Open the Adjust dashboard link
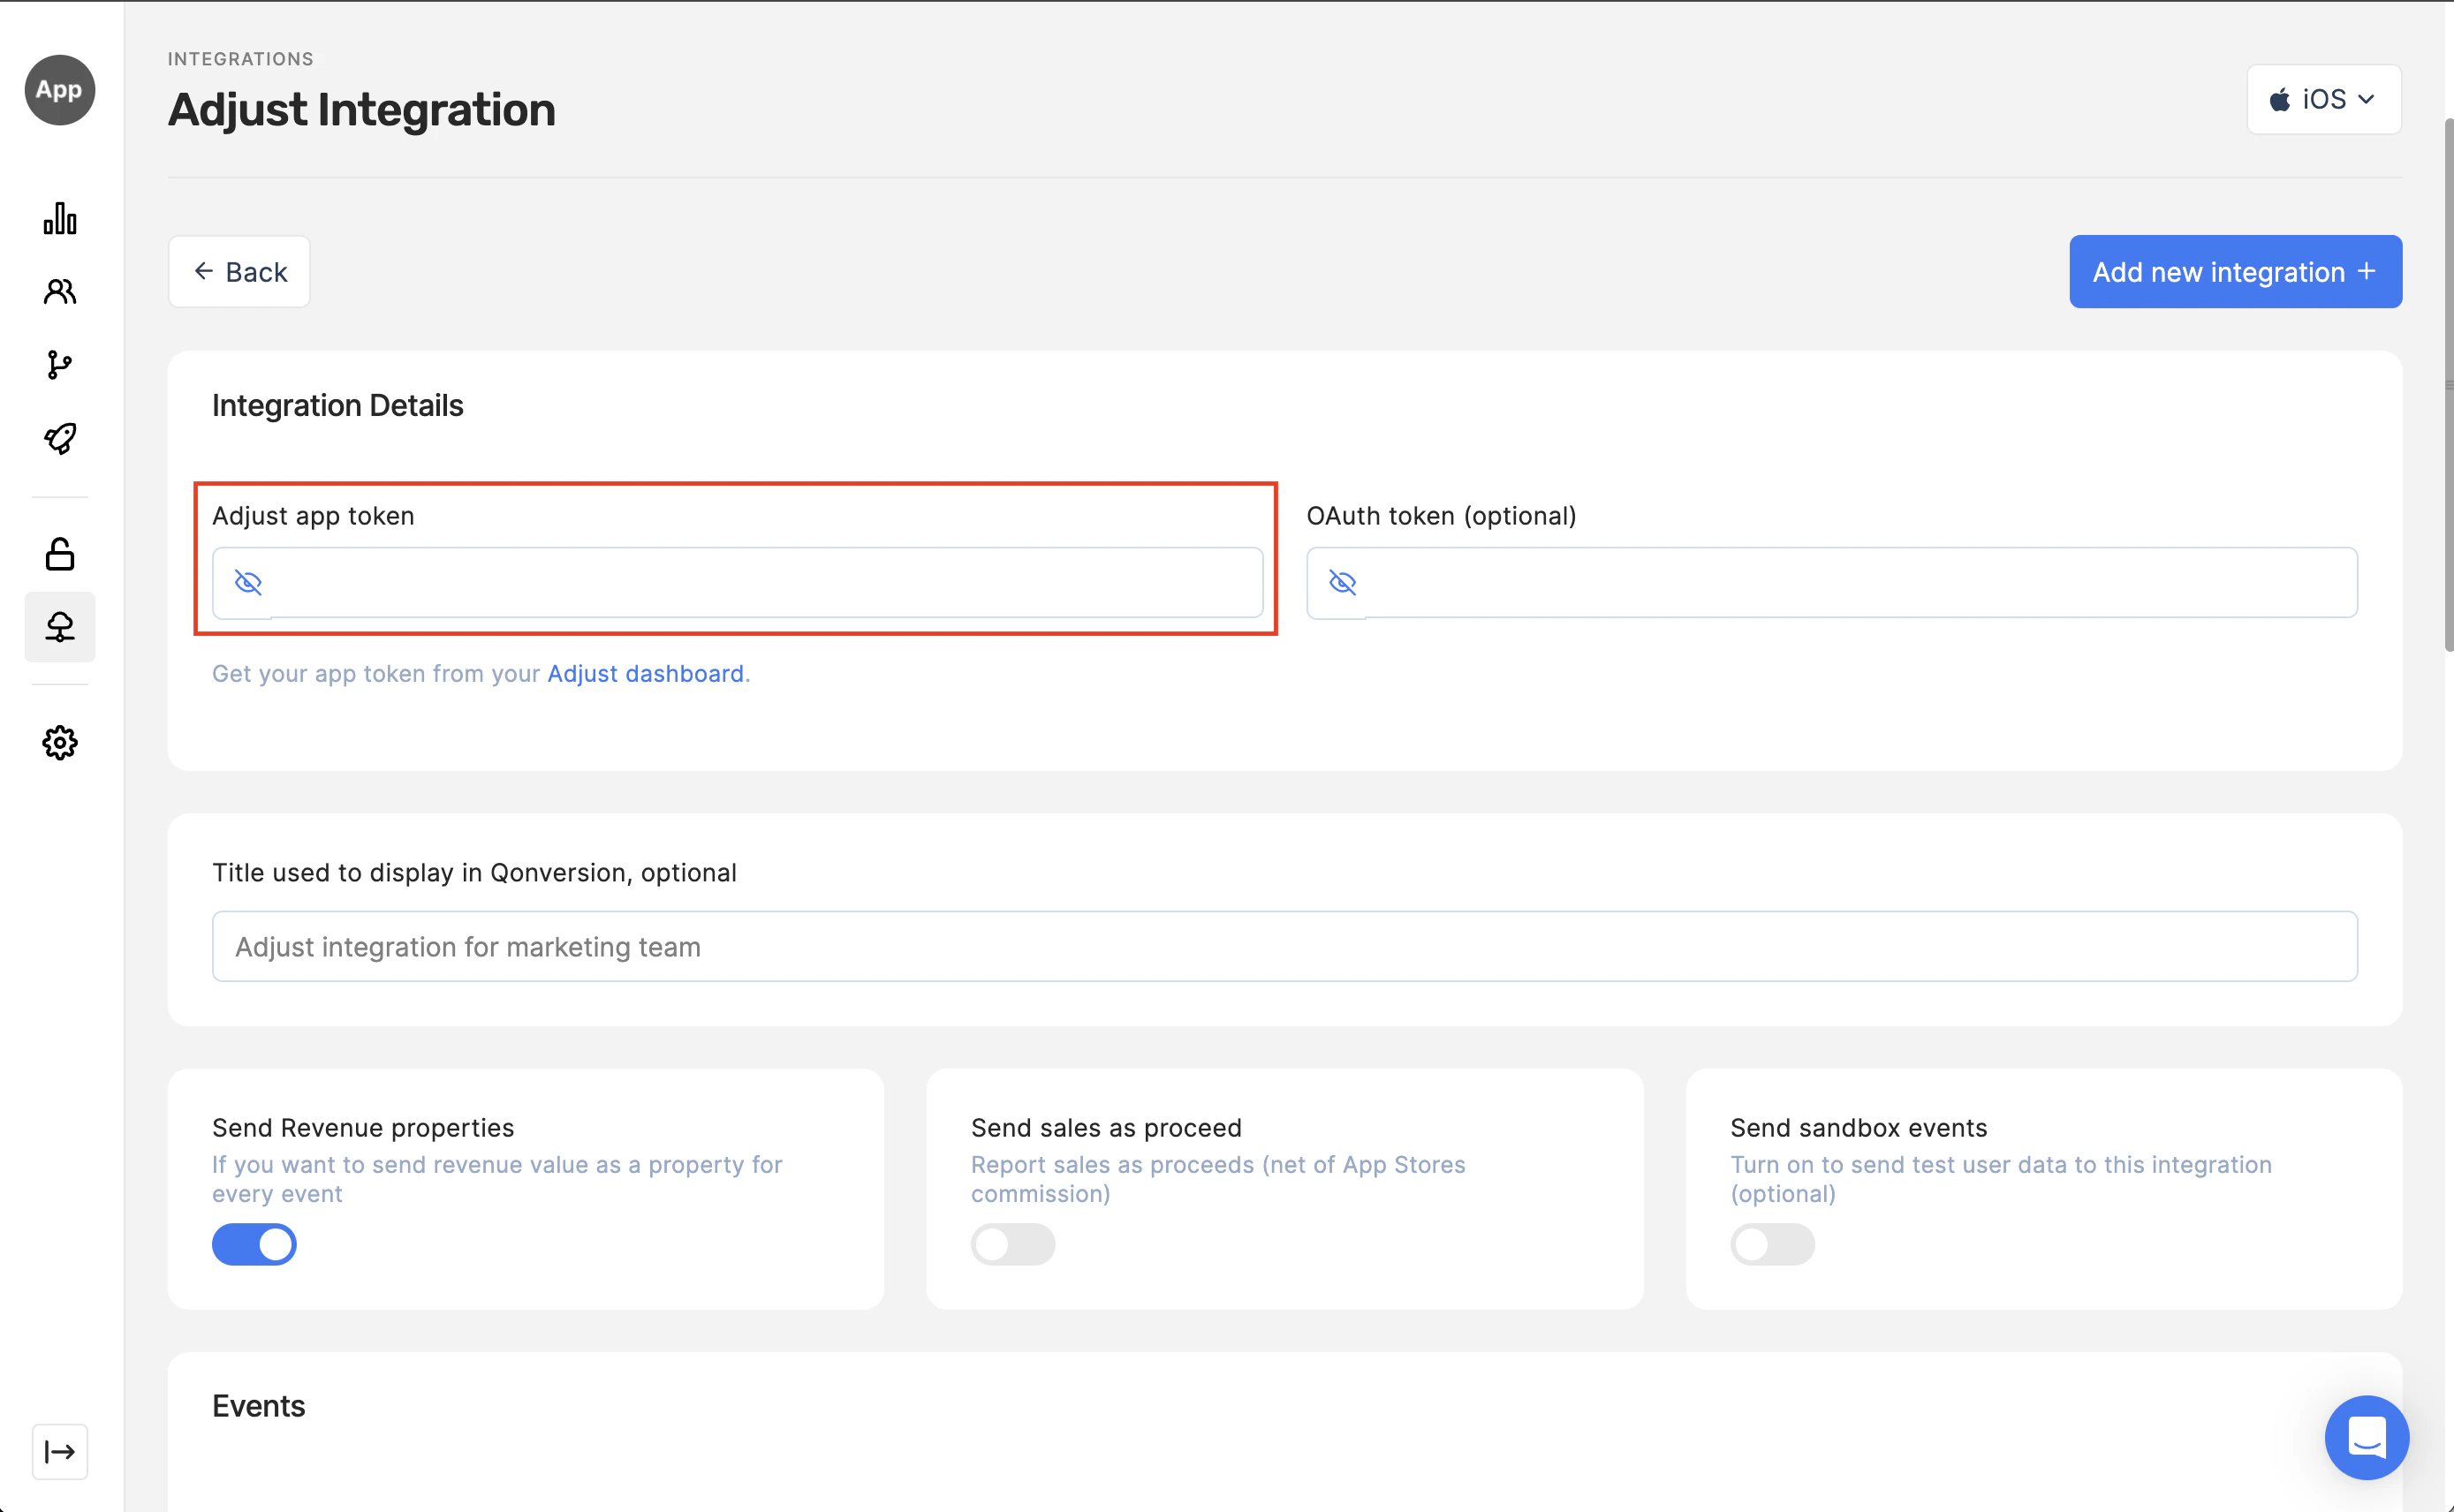The height and width of the screenshot is (1512, 2454). coord(645,673)
